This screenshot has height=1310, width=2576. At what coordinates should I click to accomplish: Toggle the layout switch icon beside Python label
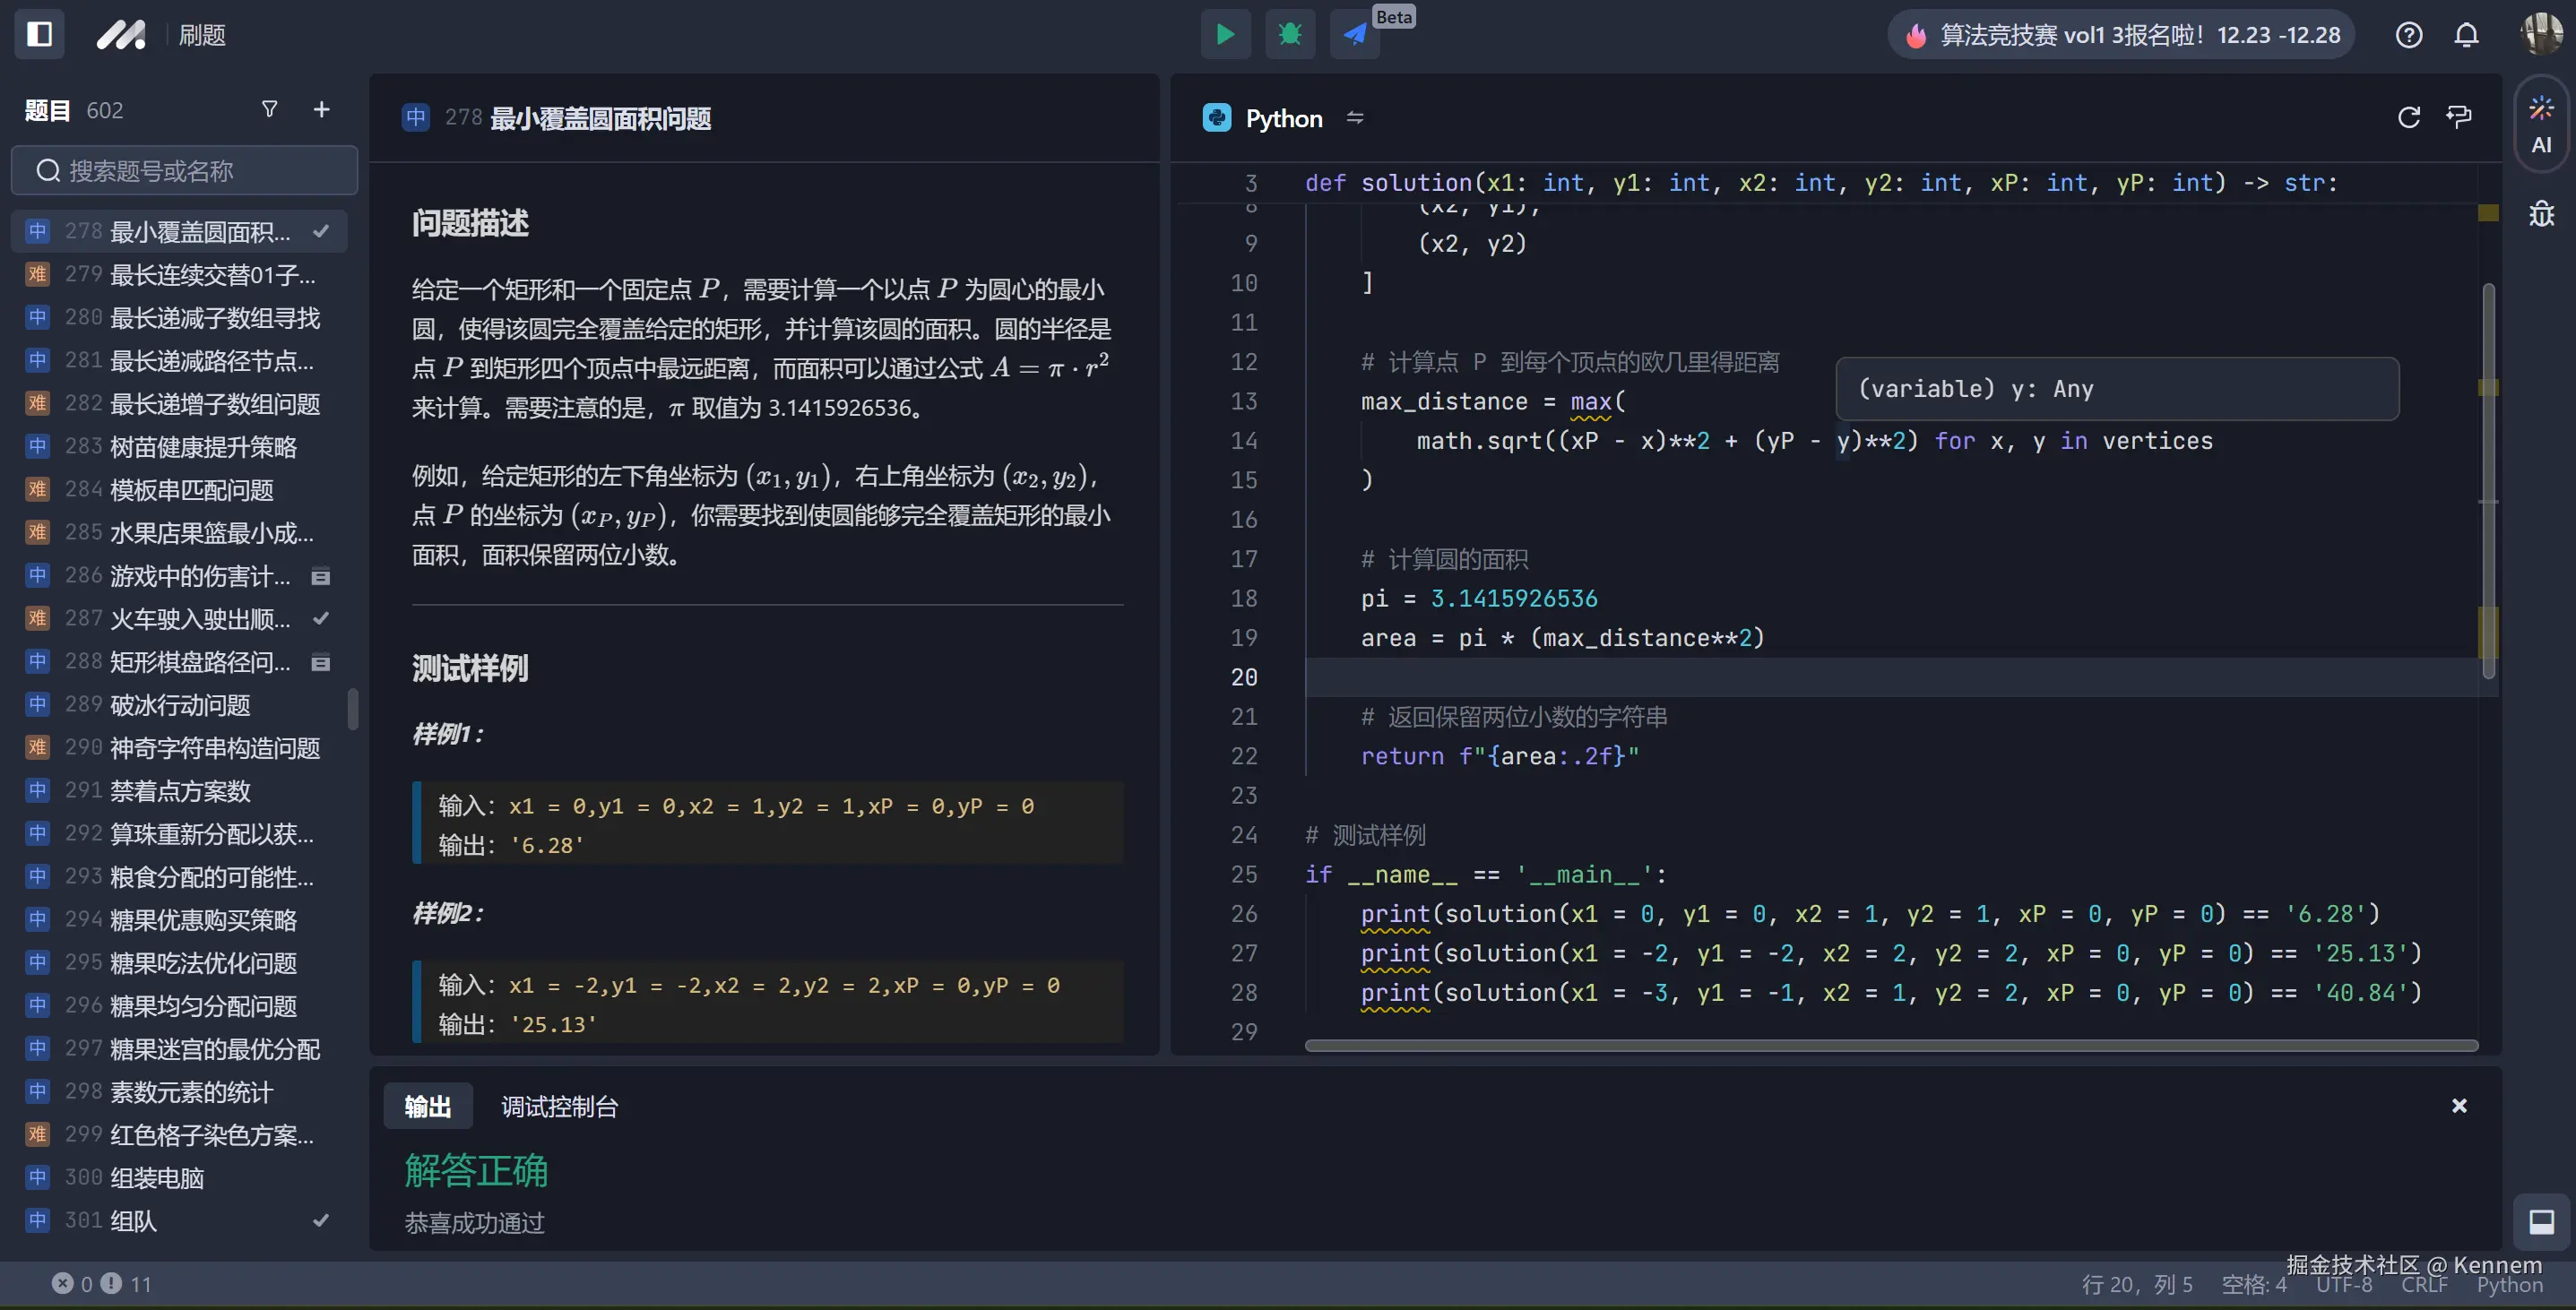pyautogui.click(x=1355, y=118)
